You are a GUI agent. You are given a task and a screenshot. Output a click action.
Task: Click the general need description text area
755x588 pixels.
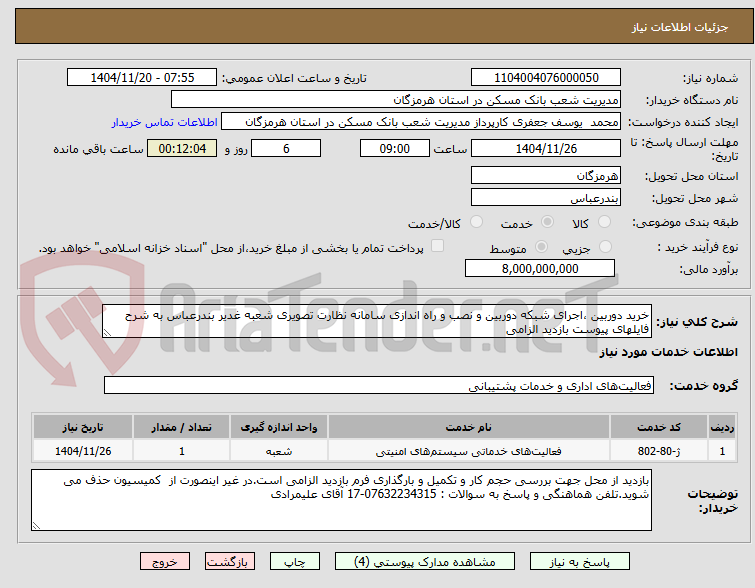pos(377,321)
